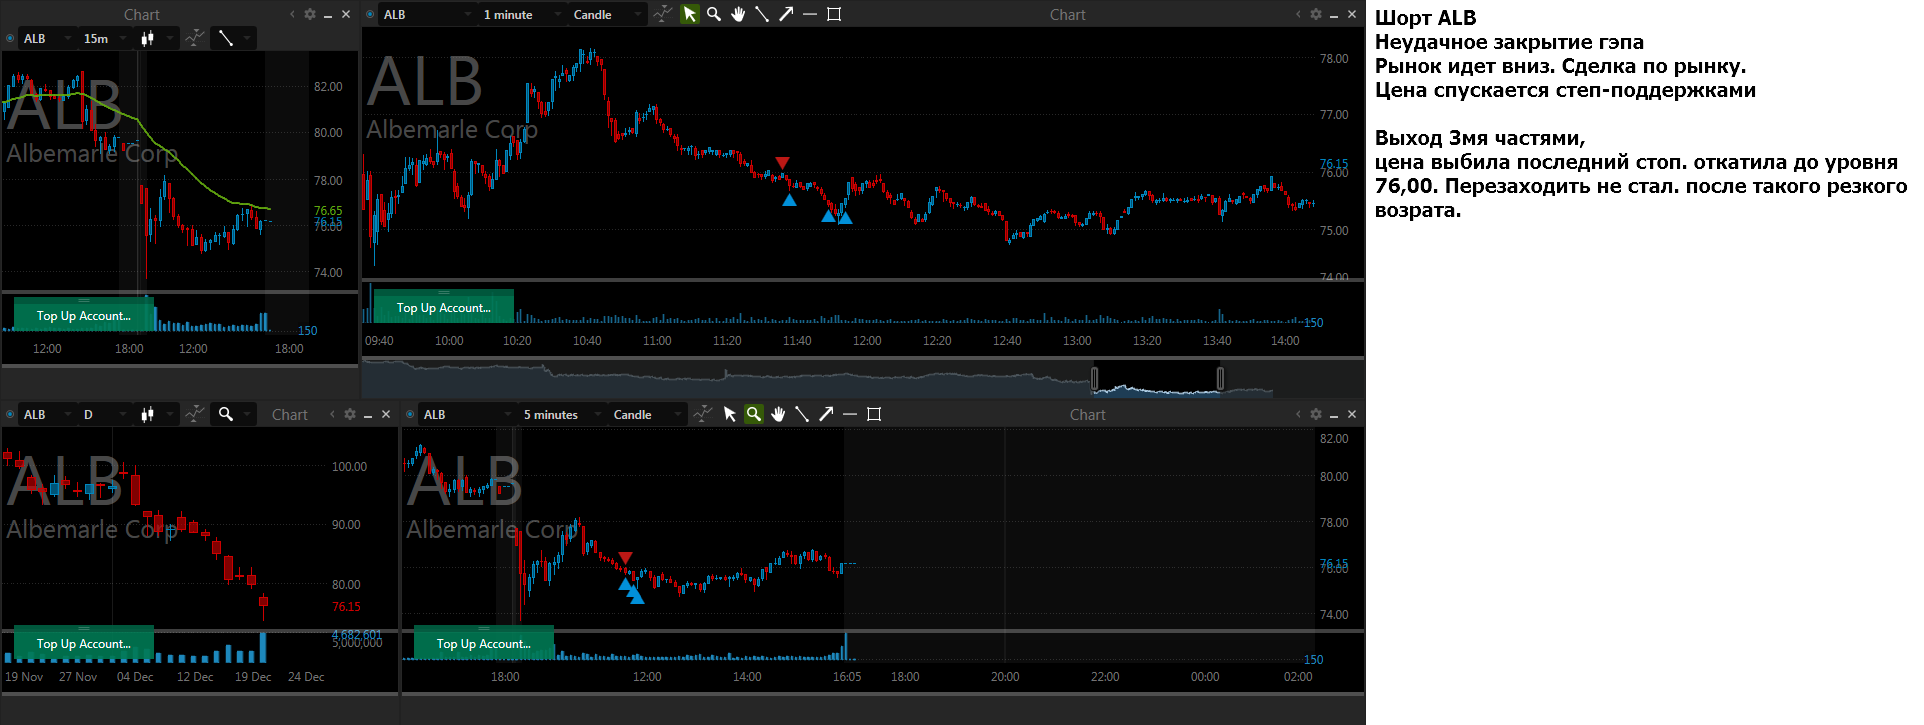This screenshot has height=725, width=1924.
Task: Select the zoom magnifier in daily chart toolbar
Action: click(226, 414)
